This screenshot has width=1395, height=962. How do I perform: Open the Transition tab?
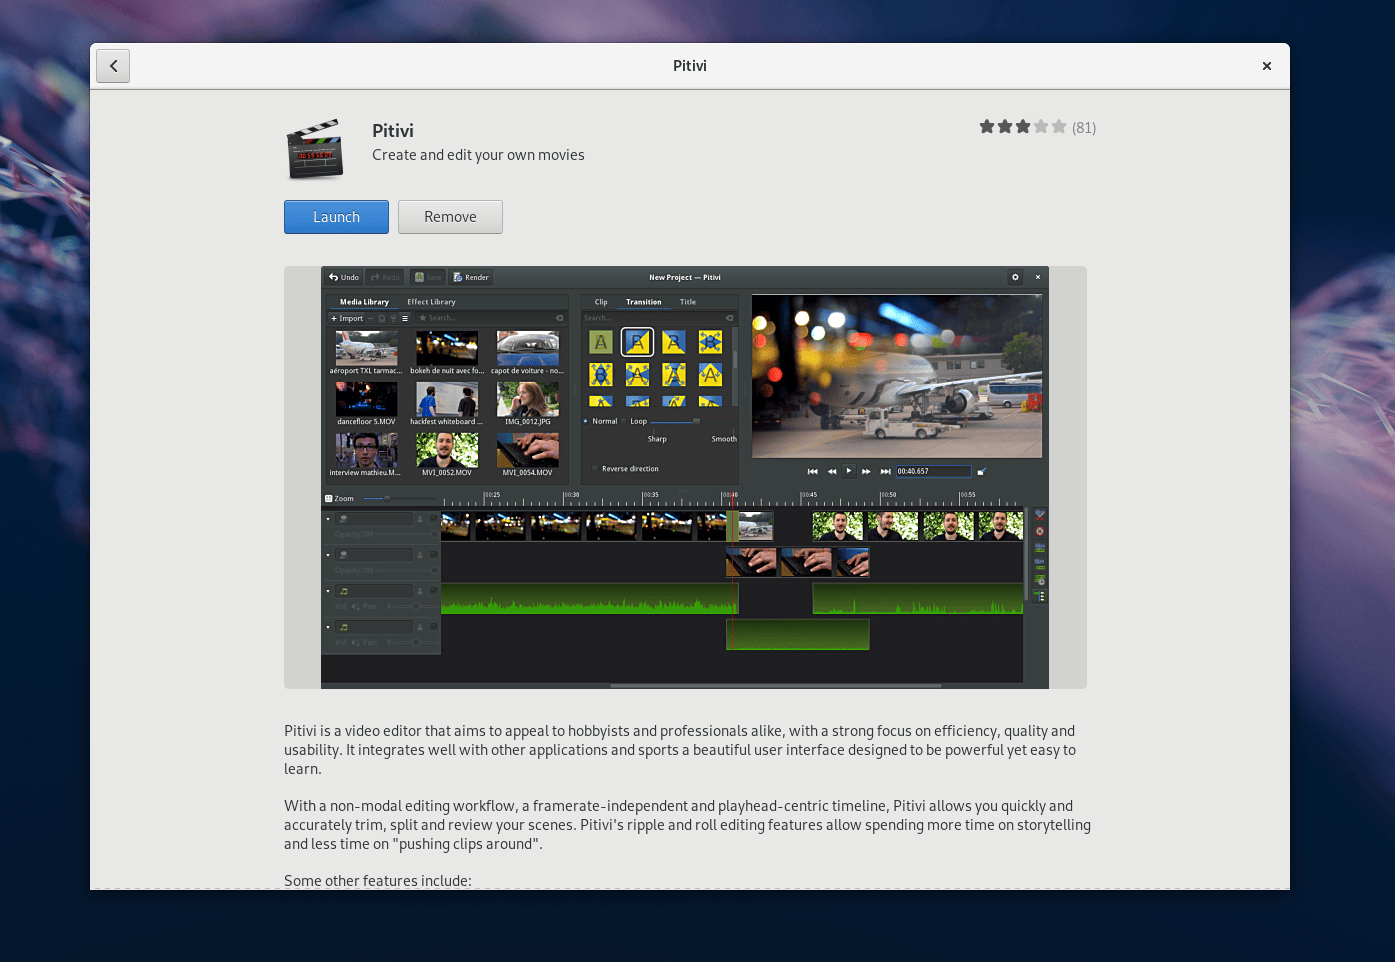point(644,302)
